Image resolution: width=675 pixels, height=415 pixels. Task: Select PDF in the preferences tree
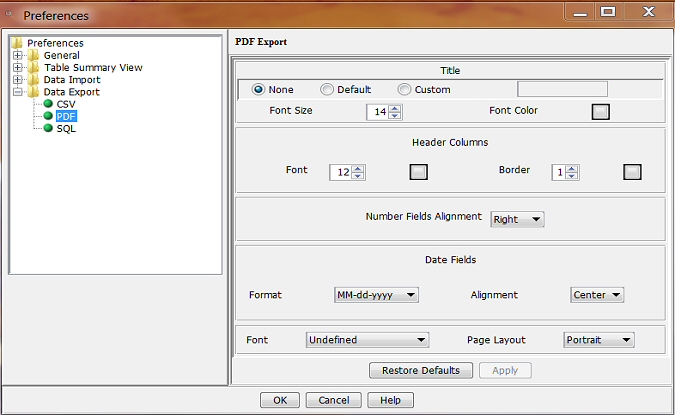[x=66, y=116]
